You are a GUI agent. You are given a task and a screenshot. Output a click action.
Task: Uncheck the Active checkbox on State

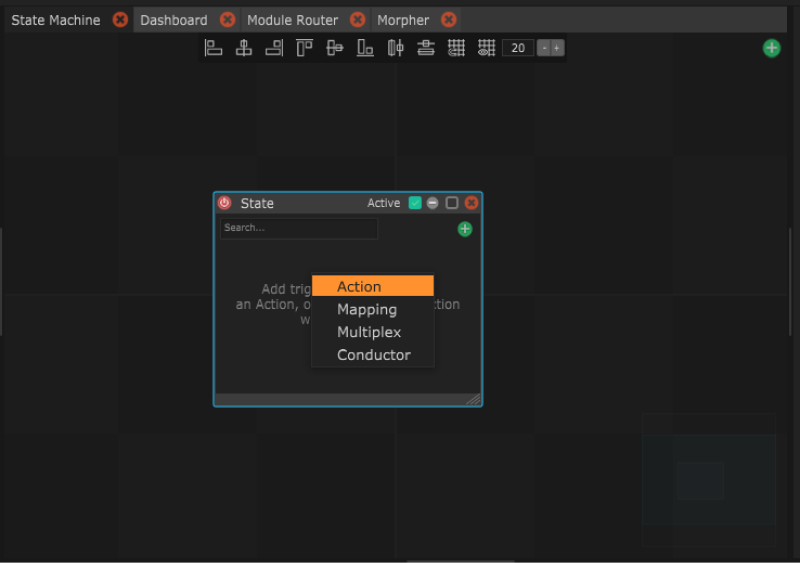pyautogui.click(x=415, y=203)
